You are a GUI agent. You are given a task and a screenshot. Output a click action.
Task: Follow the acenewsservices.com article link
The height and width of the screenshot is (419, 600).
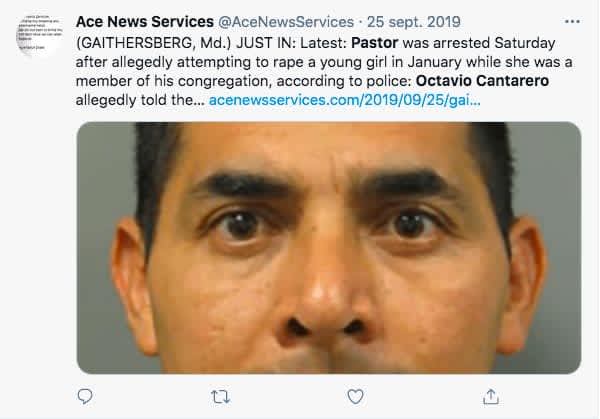(x=344, y=100)
